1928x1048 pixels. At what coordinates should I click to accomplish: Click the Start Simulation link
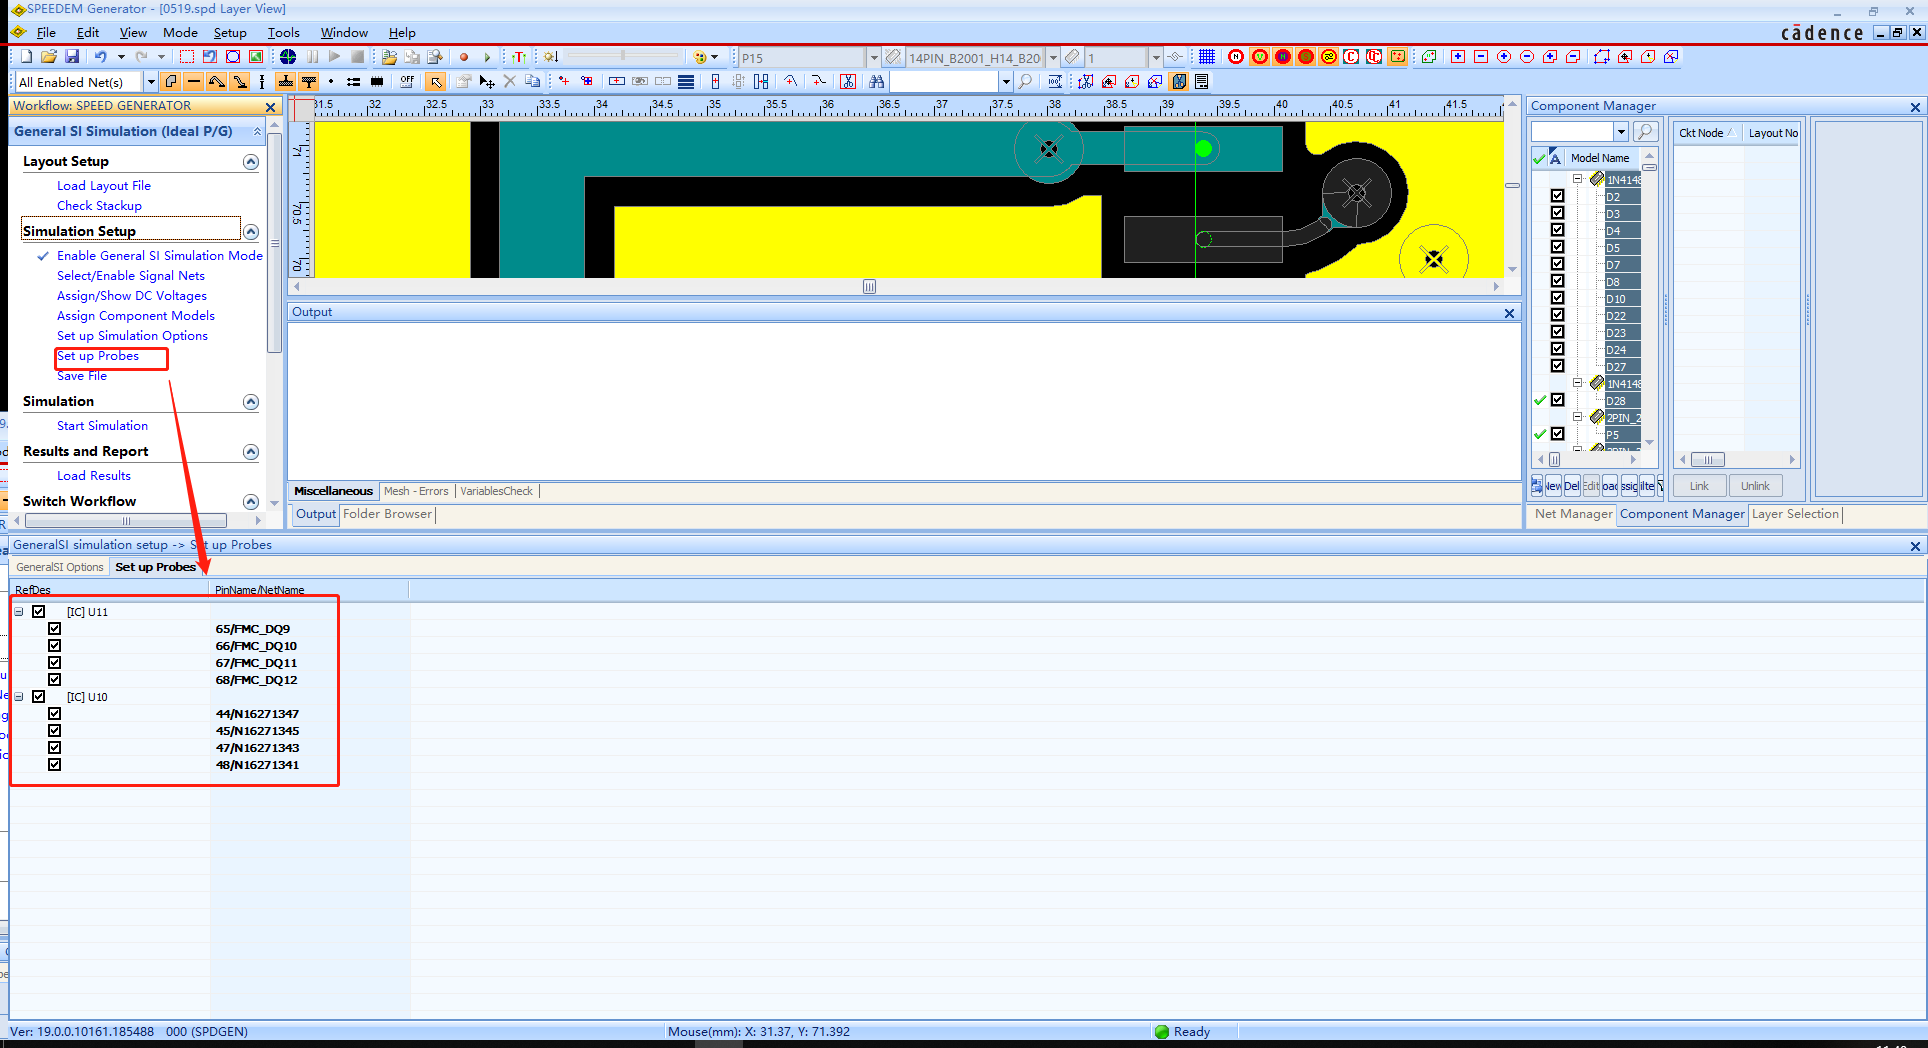pos(102,426)
